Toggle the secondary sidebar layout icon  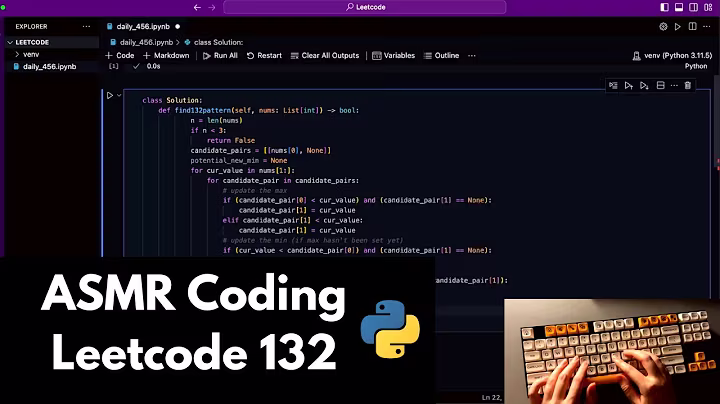[693, 7]
